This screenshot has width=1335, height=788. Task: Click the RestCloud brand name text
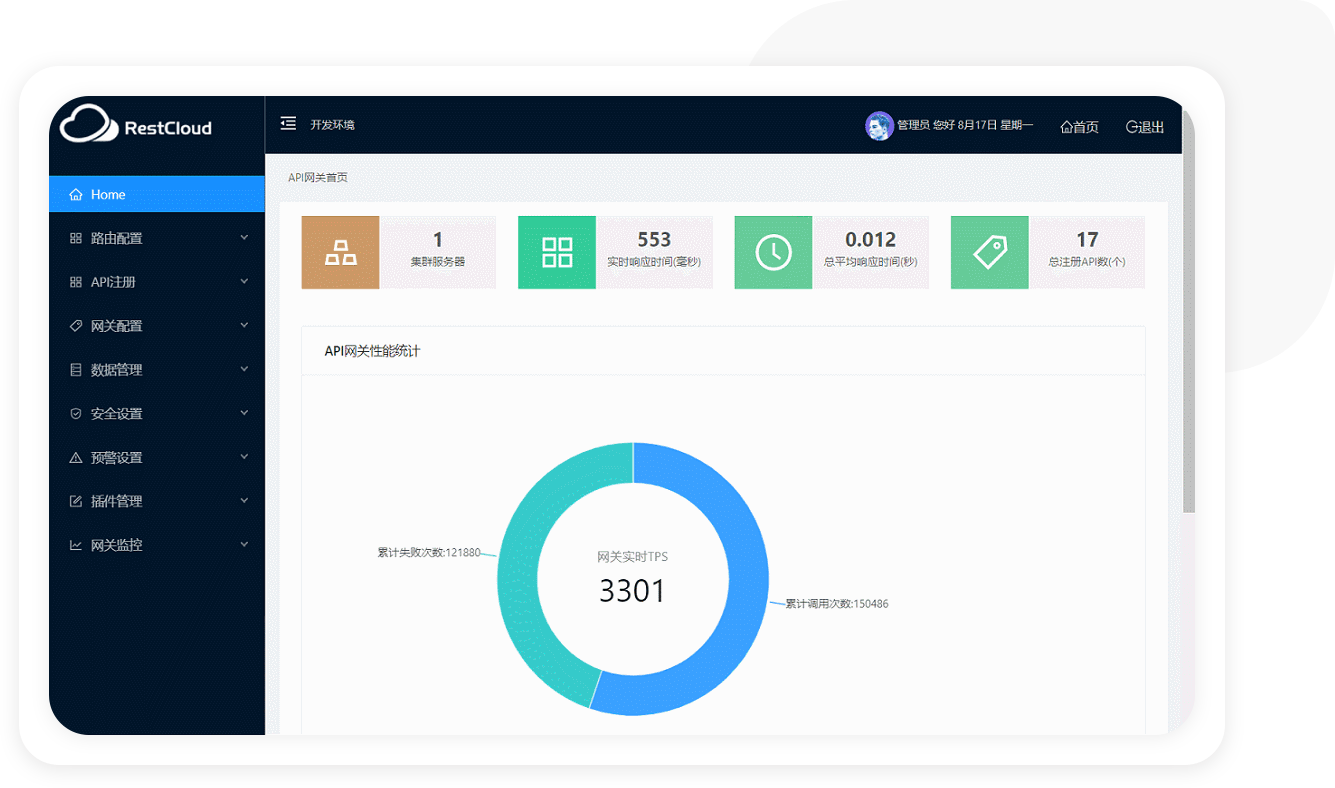click(x=168, y=128)
